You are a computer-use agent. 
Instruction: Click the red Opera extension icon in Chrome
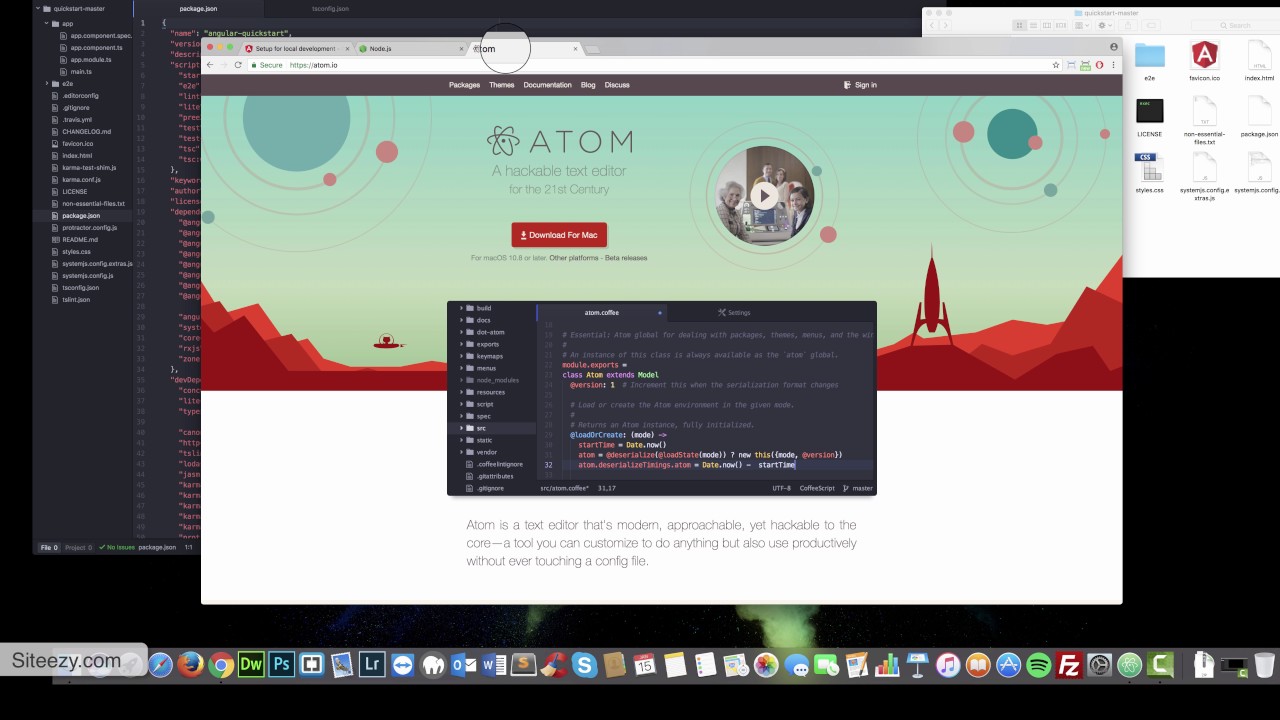[x=1100, y=65]
